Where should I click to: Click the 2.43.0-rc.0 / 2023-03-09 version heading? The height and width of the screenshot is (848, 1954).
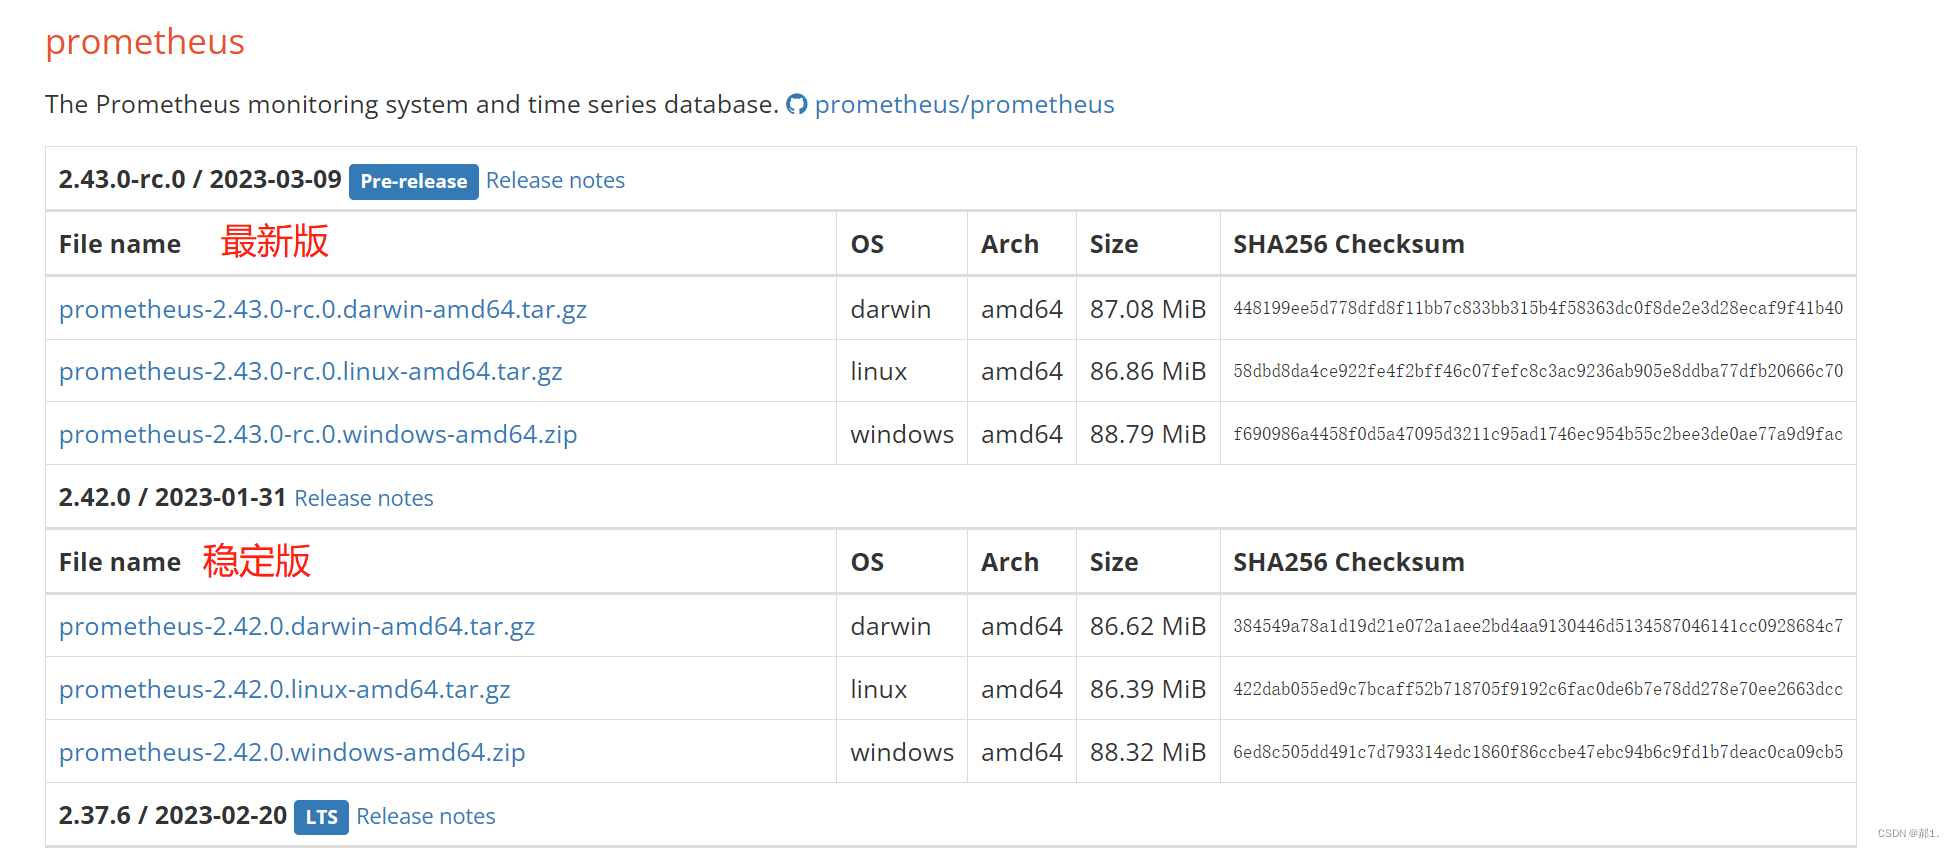coord(200,179)
